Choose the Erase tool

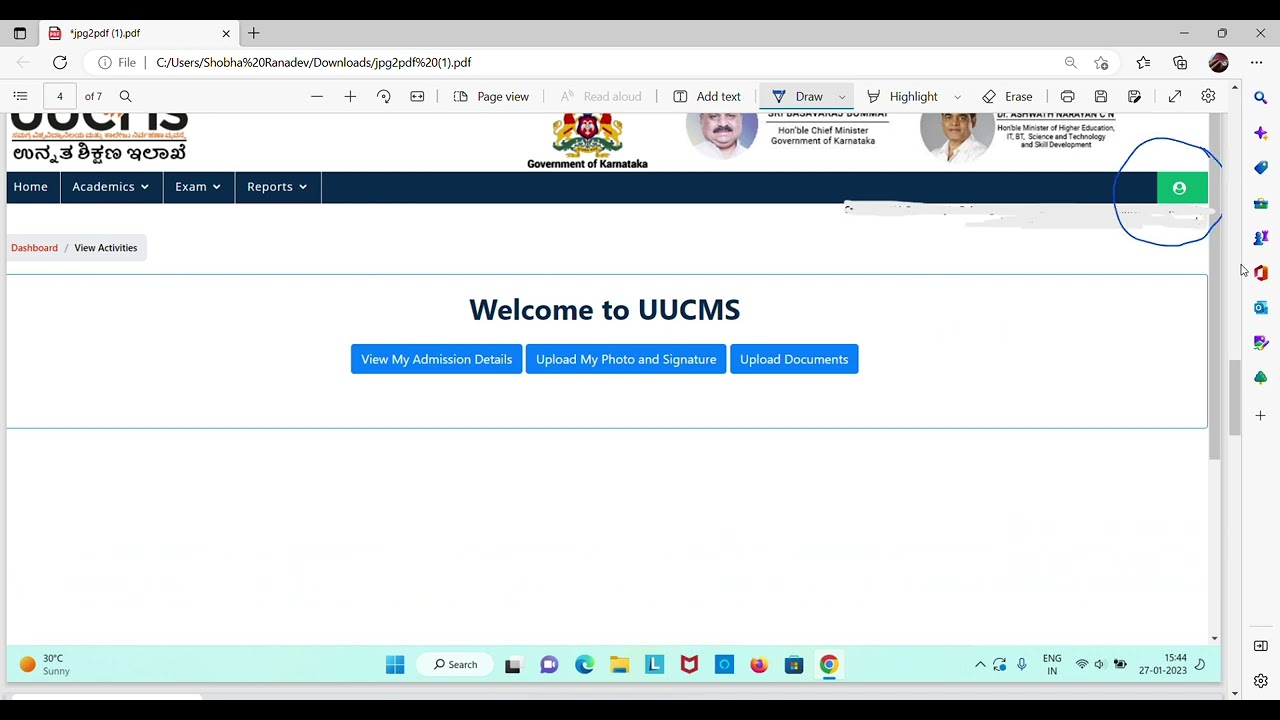pos(1008,96)
